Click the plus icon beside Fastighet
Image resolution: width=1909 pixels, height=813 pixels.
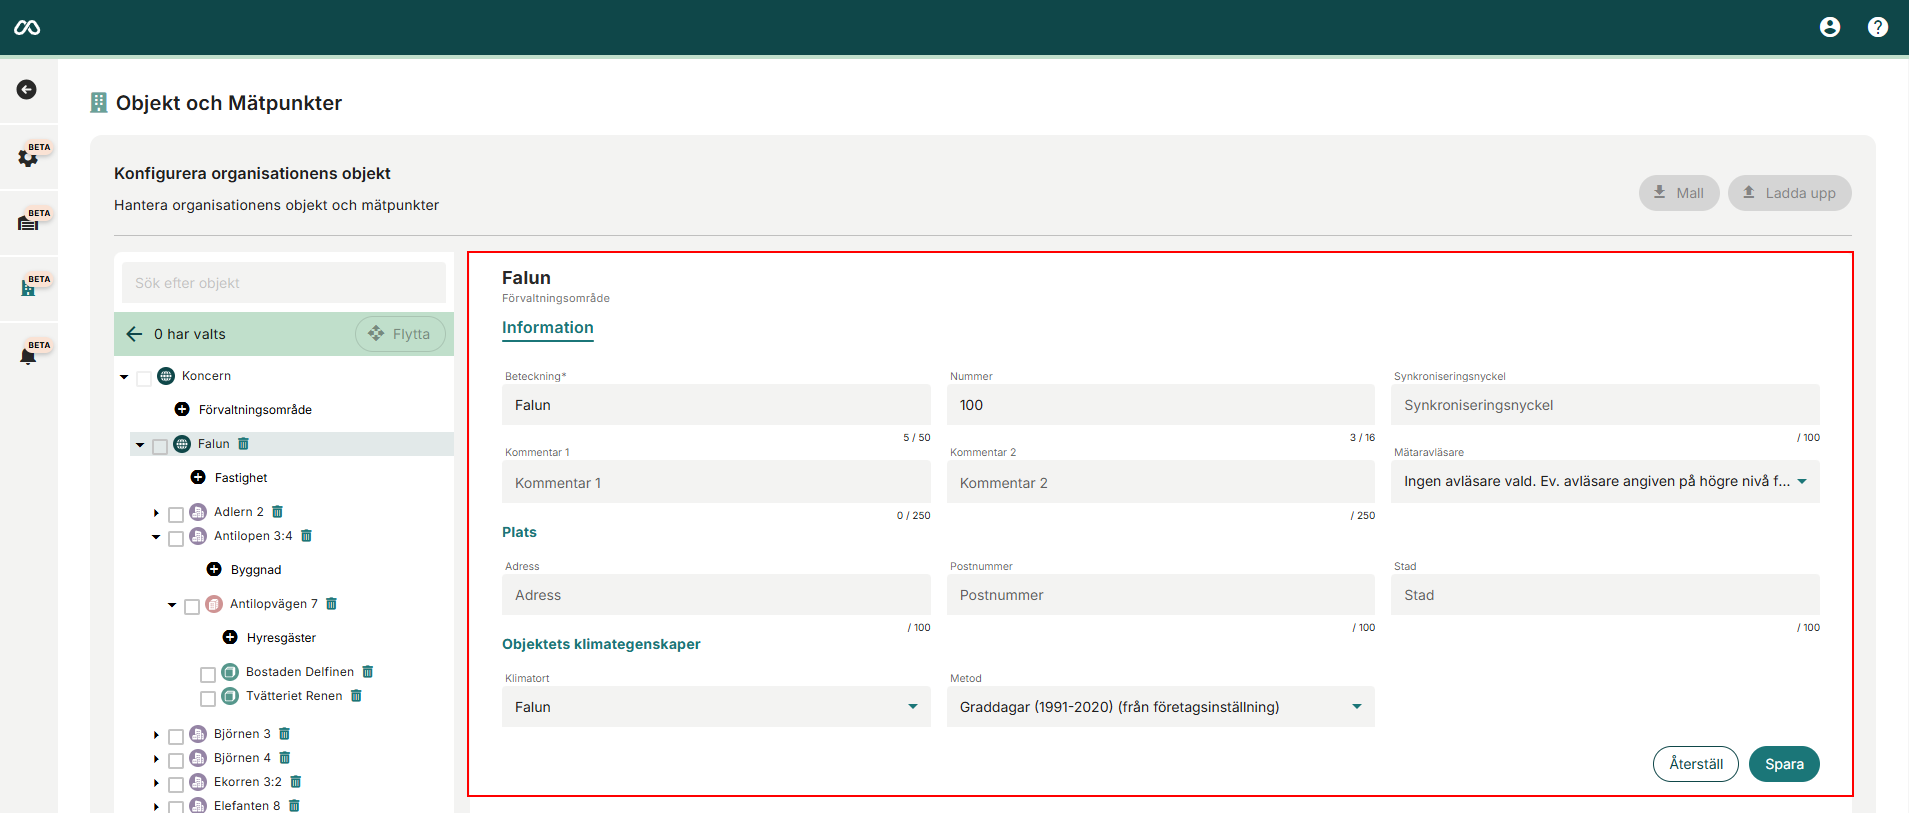[x=198, y=478]
